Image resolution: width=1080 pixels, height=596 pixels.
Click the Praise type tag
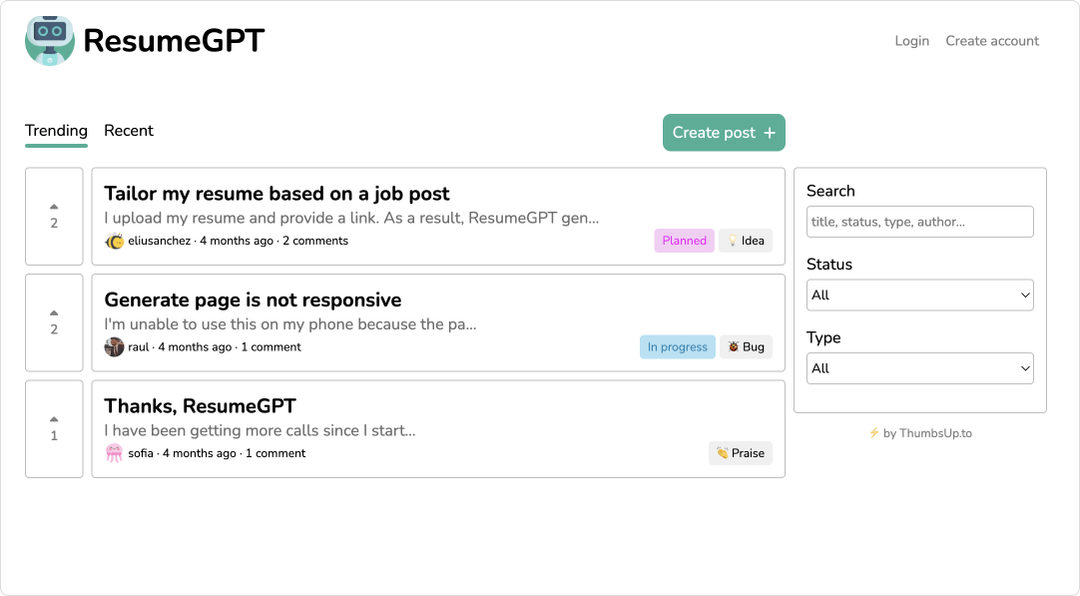pos(740,453)
